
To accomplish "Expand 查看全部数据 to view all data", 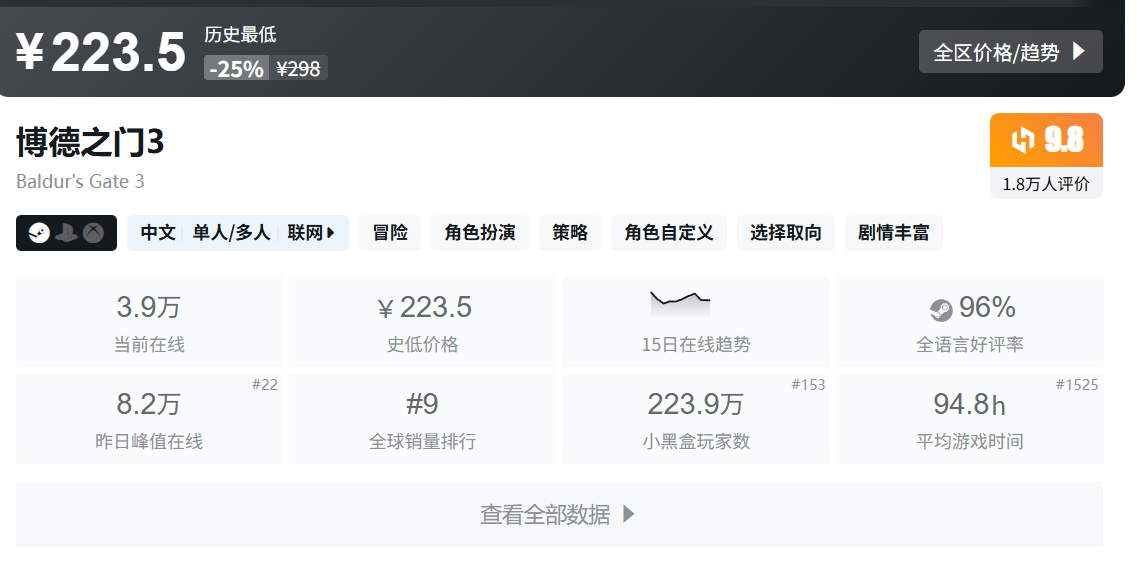I will point(559,514).
